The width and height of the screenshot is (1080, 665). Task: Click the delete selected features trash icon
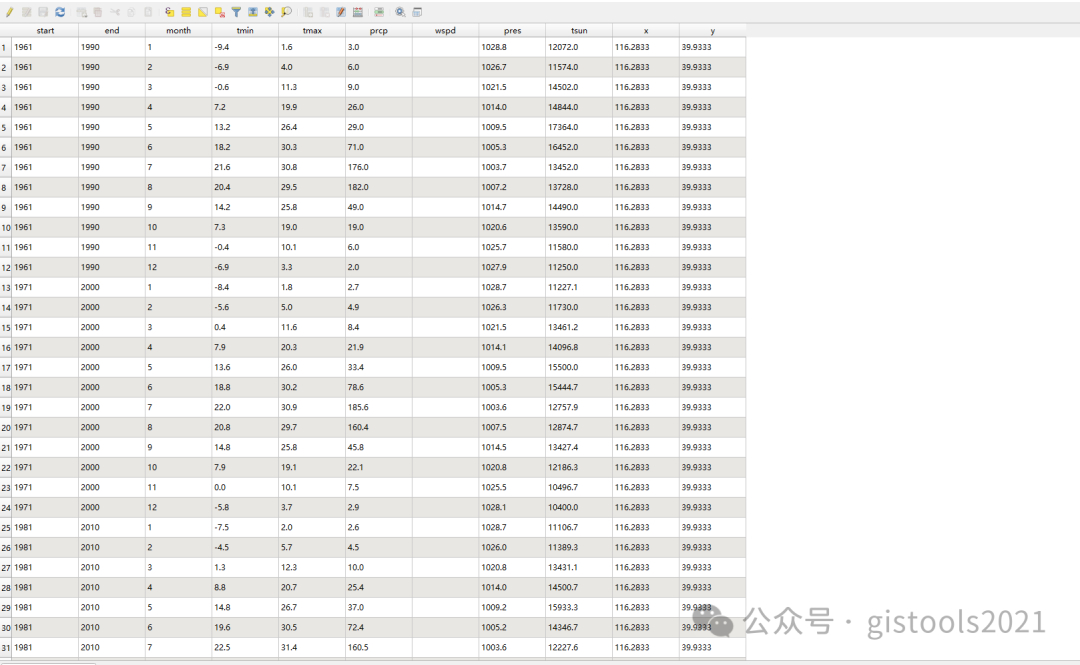point(98,12)
